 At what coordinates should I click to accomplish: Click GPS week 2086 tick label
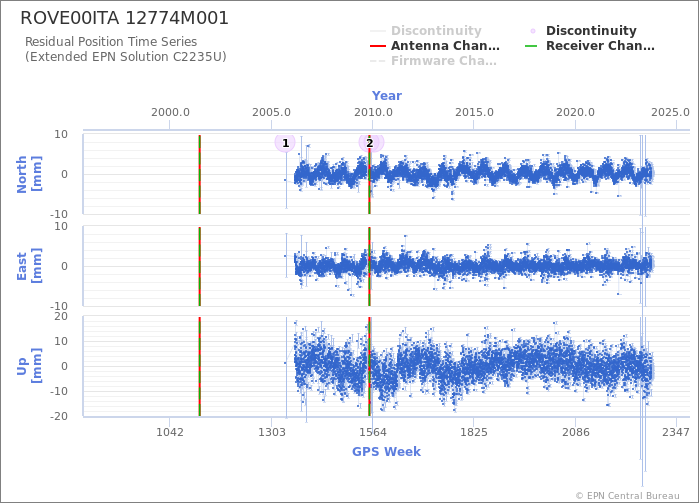(575, 432)
